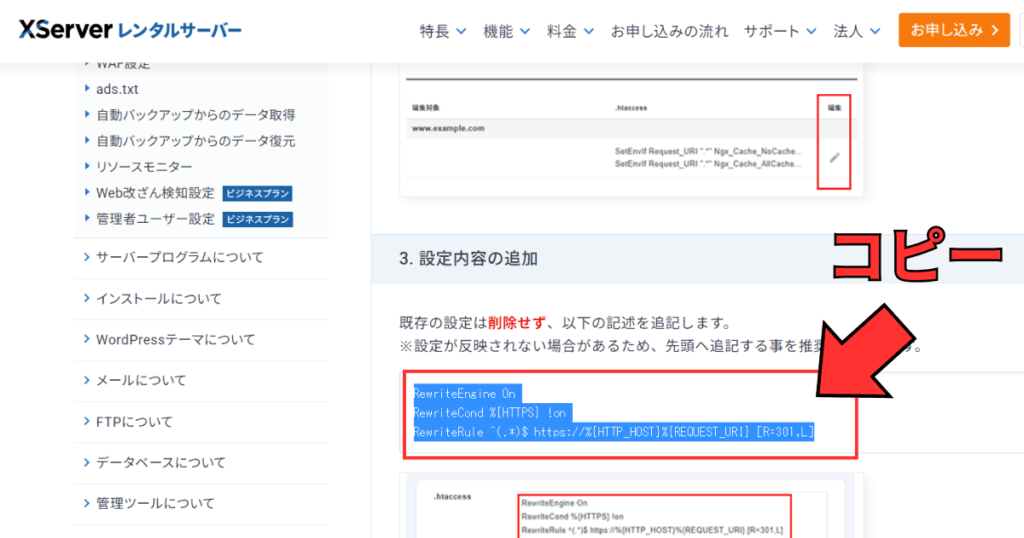Image resolution: width=1024 pixels, height=538 pixels.
Task: Open お申し込みの流れ page
Action: point(669,31)
